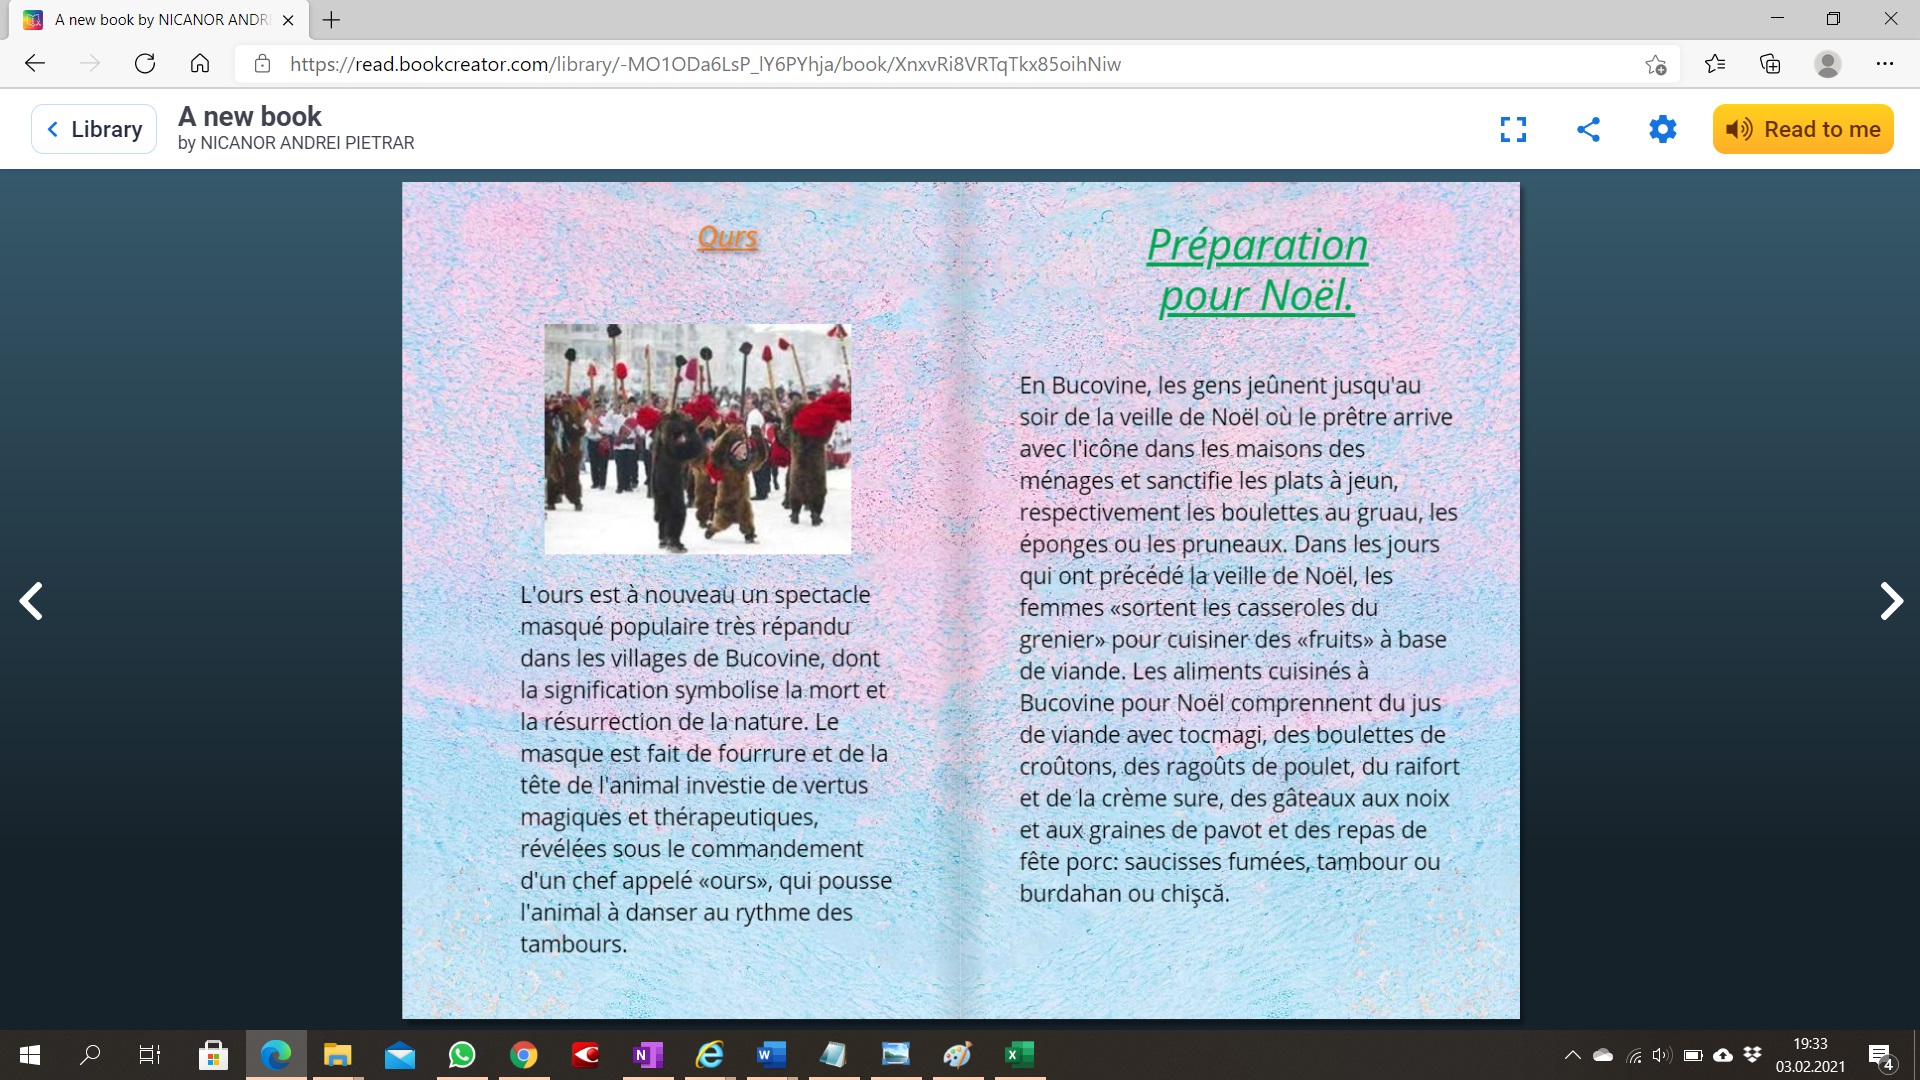This screenshot has height=1080, width=1920.
Task: Enter fullscreen reading mode
Action: pos(1513,129)
